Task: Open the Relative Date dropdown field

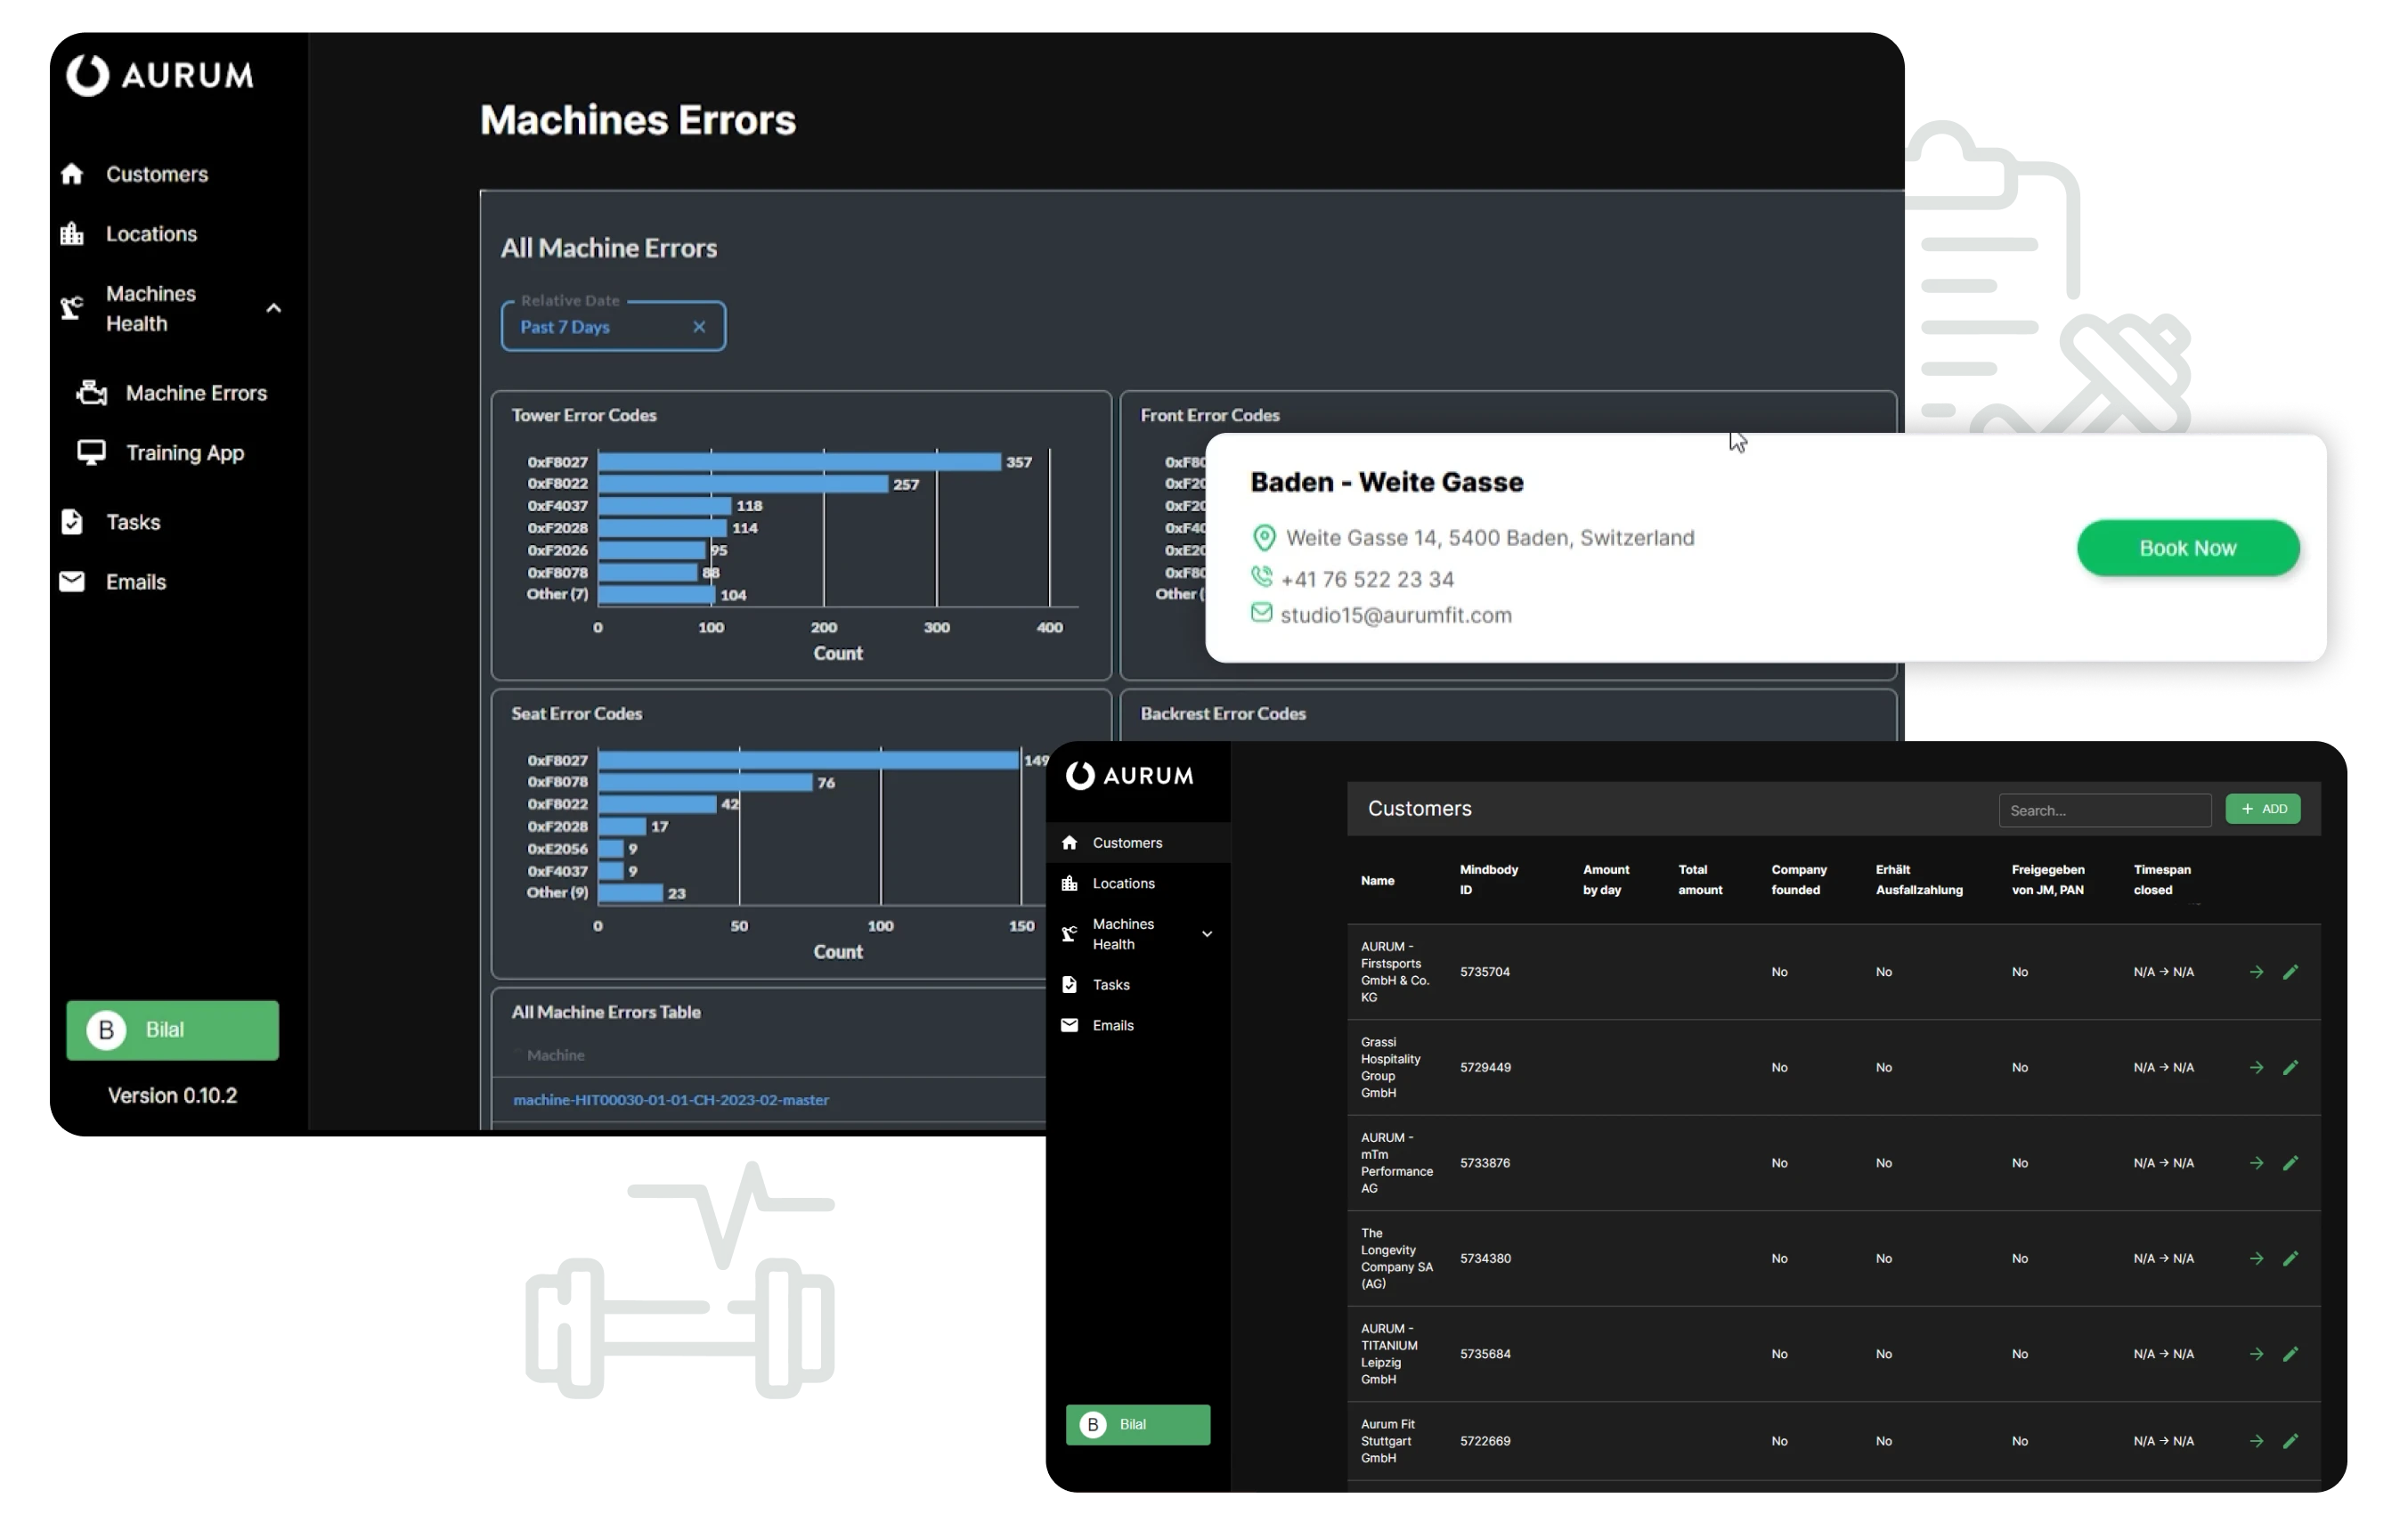Action: point(613,326)
